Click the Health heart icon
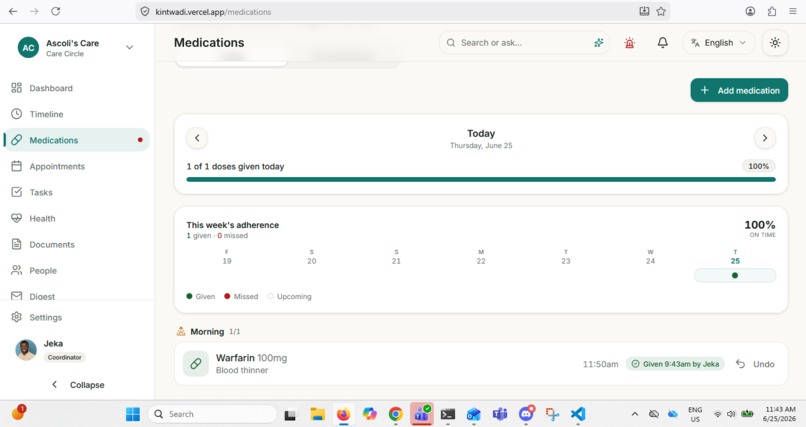This screenshot has height=427, width=806. click(16, 218)
